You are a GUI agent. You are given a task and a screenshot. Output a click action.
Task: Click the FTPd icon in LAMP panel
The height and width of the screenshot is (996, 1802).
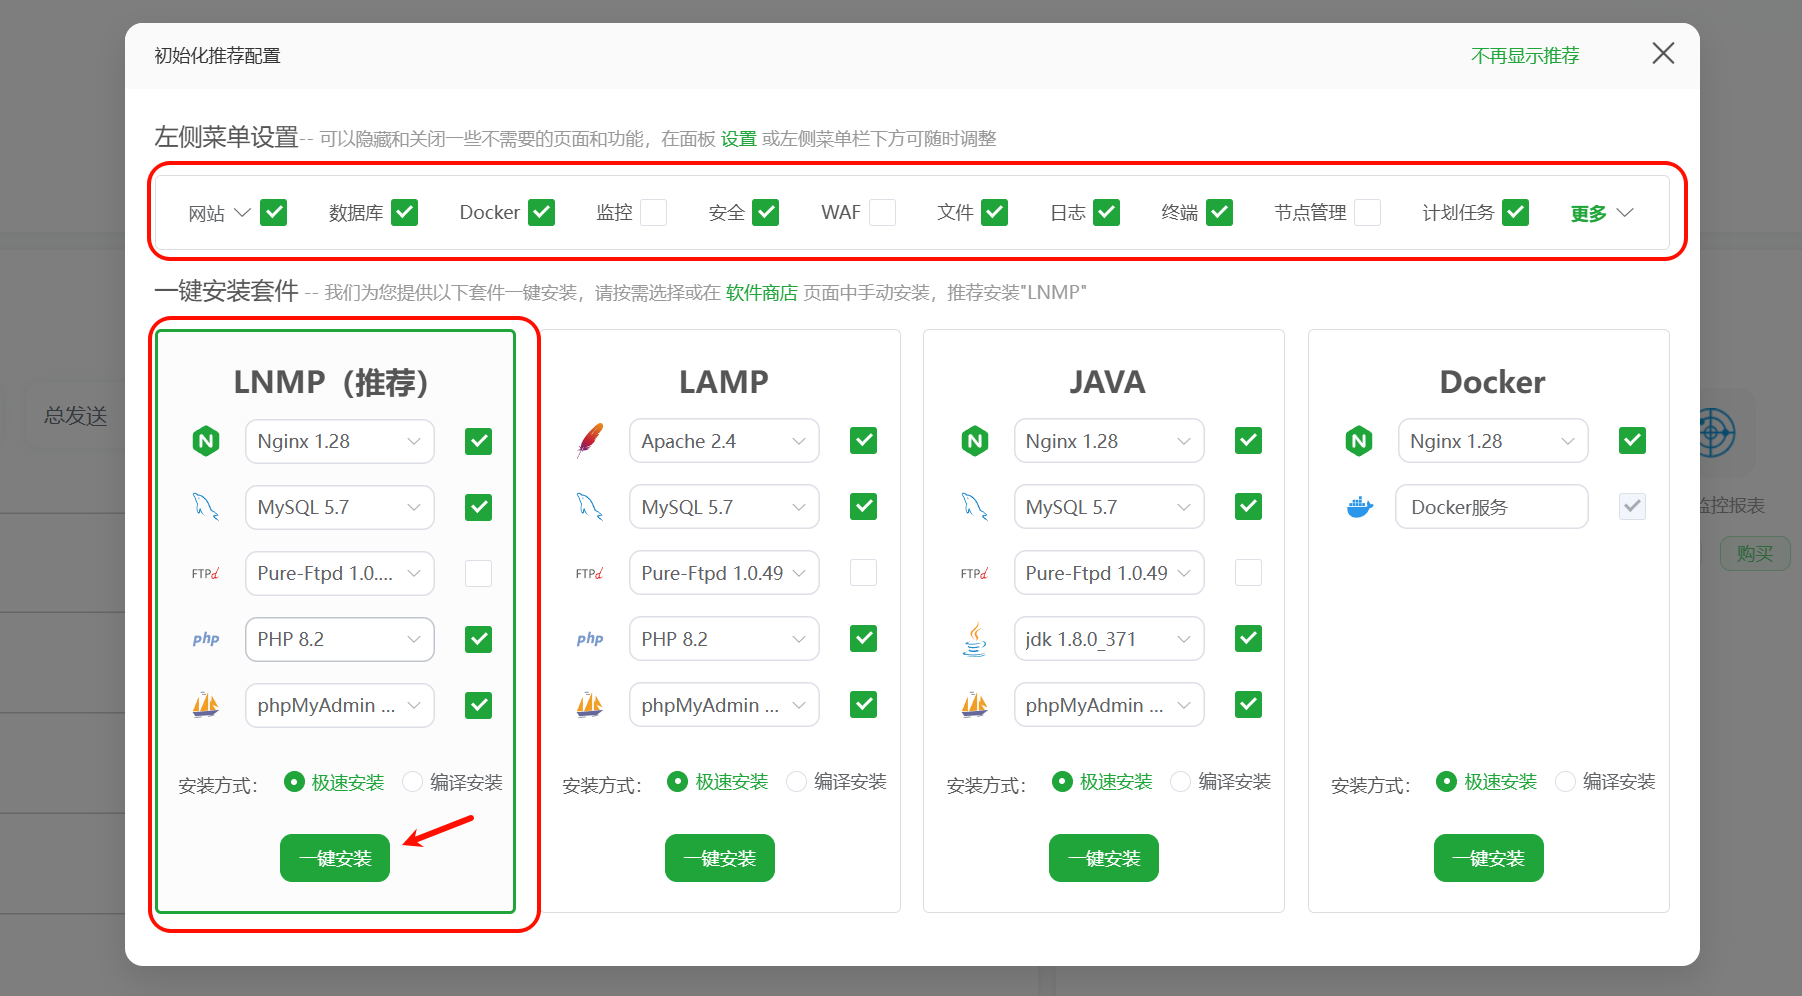point(590,573)
